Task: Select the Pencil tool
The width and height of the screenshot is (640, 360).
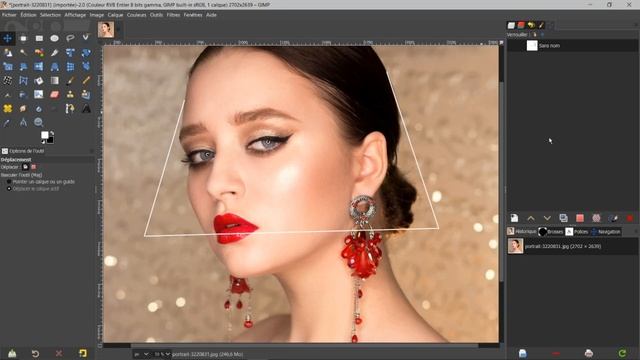Action: point(86,80)
